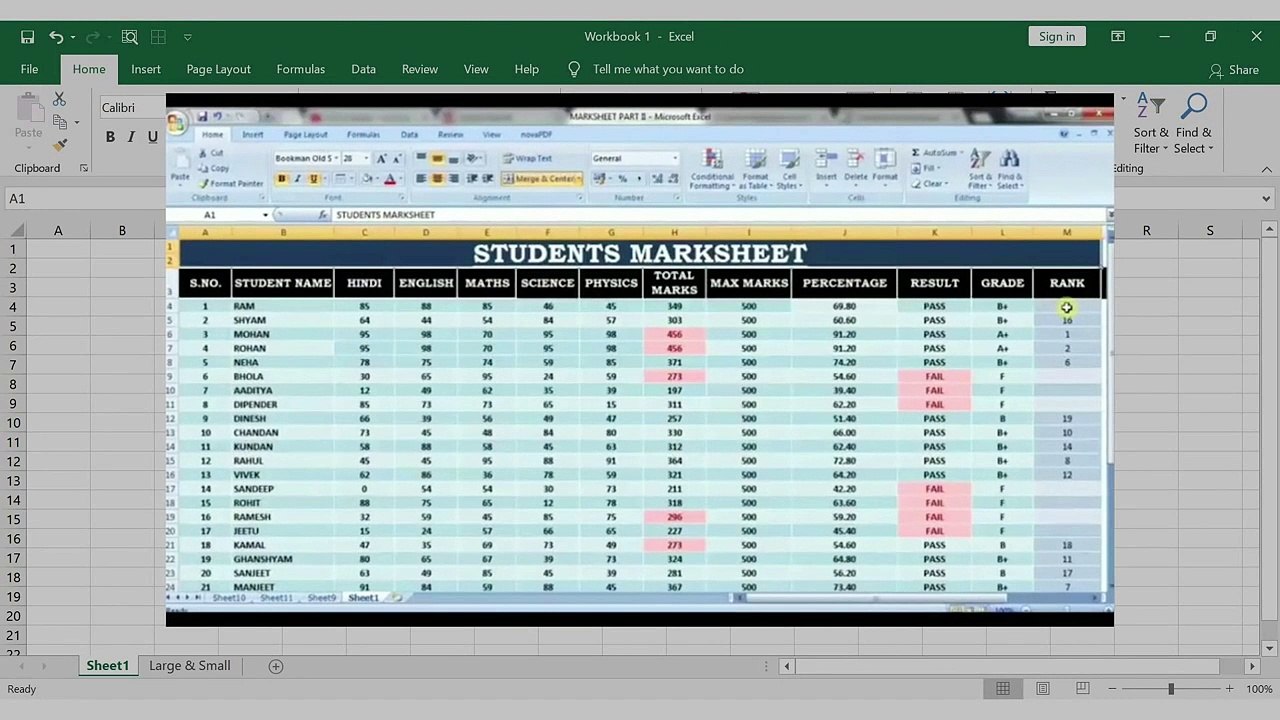Switch to the Formulas ribbon tab

(x=301, y=69)
